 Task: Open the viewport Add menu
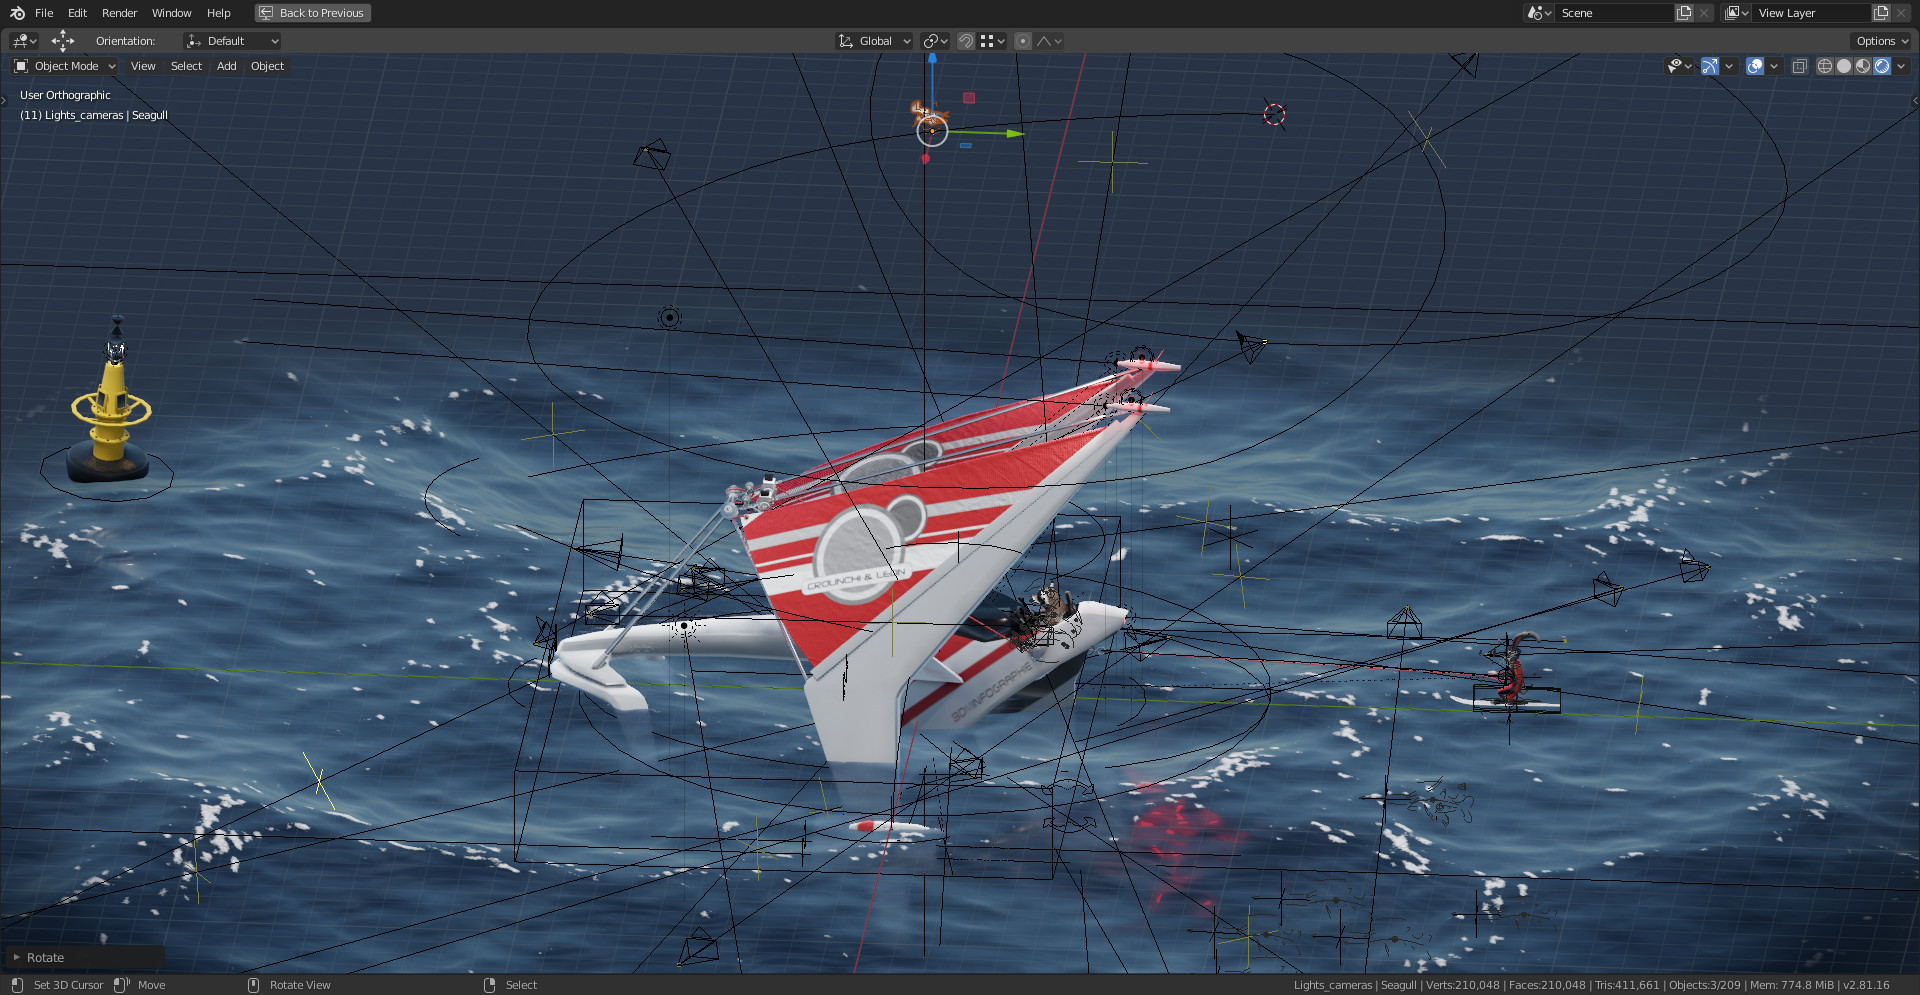[227, 66]
